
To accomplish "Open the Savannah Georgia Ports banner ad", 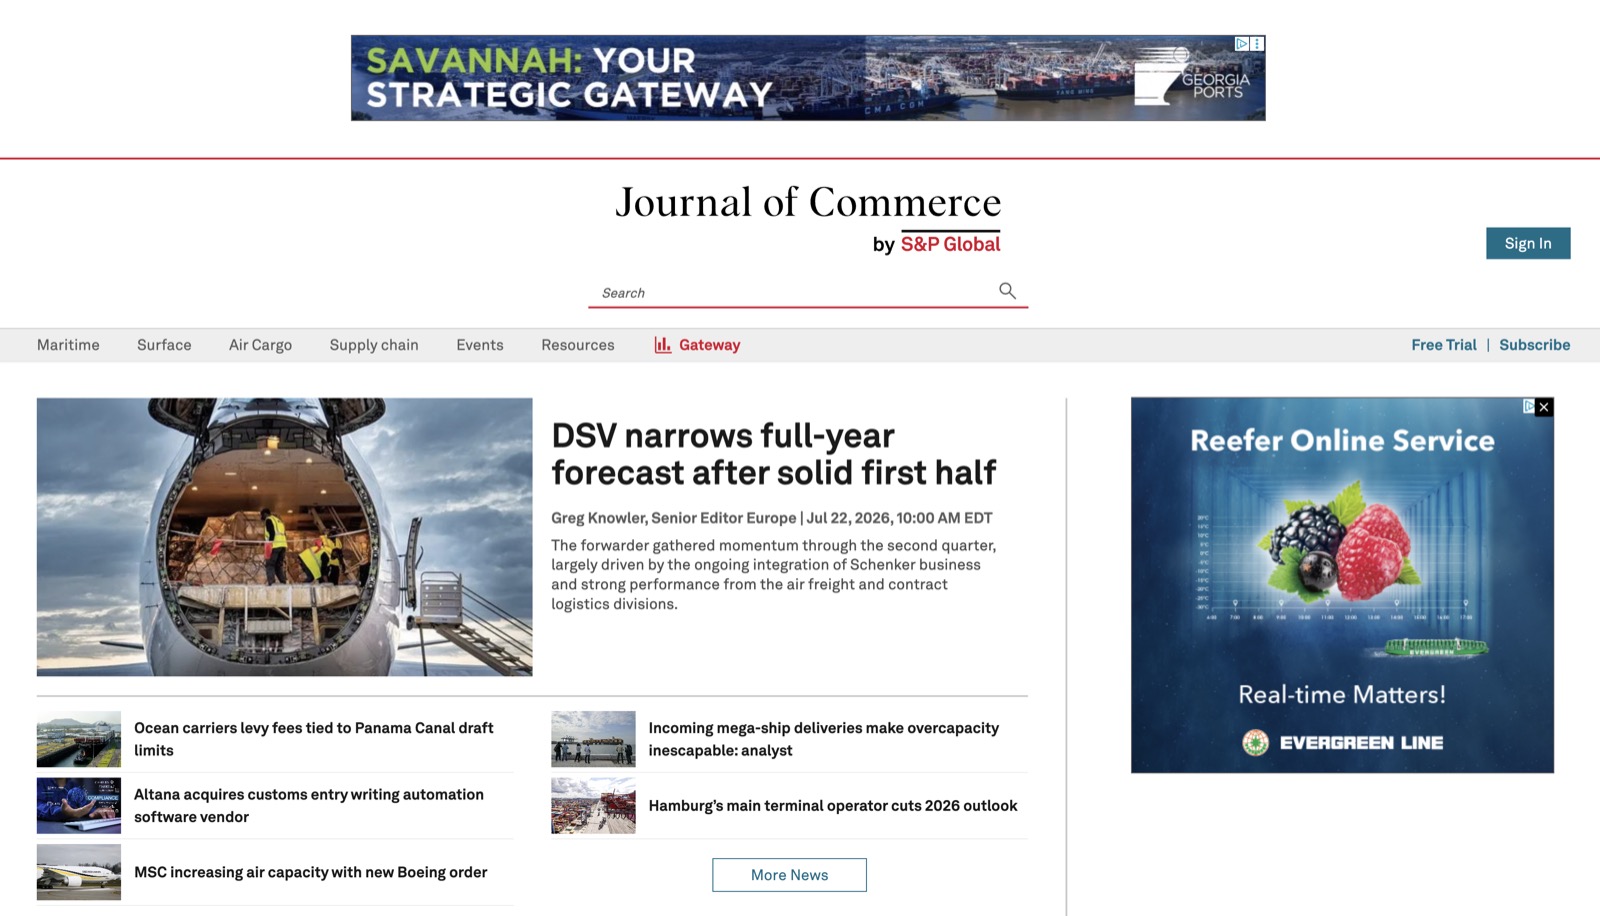I will click(808, 78).
